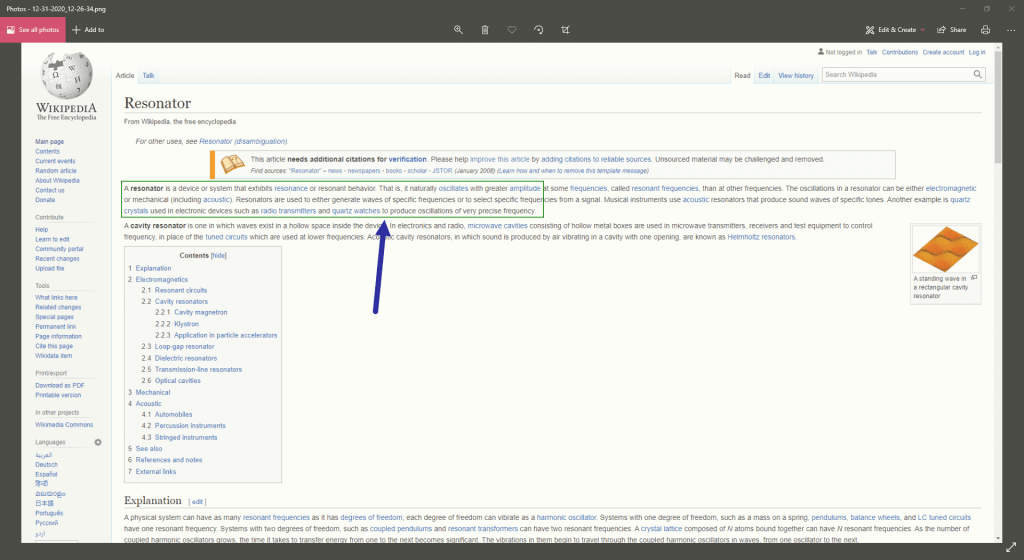Click the Log in link
The height and width of the screenshot is (560, 1024).
point(977,52)
